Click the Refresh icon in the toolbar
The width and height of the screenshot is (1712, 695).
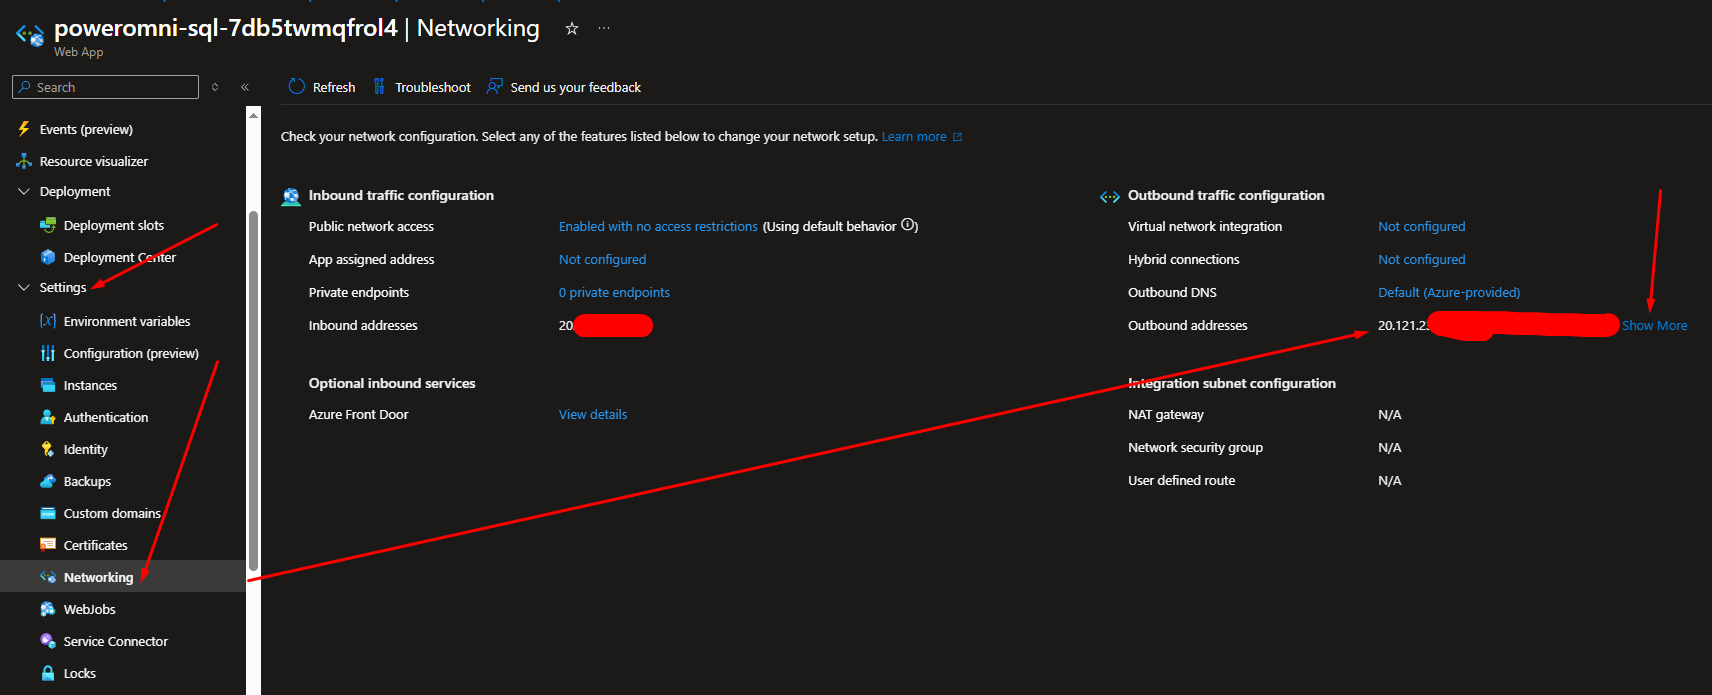[297, 87]
